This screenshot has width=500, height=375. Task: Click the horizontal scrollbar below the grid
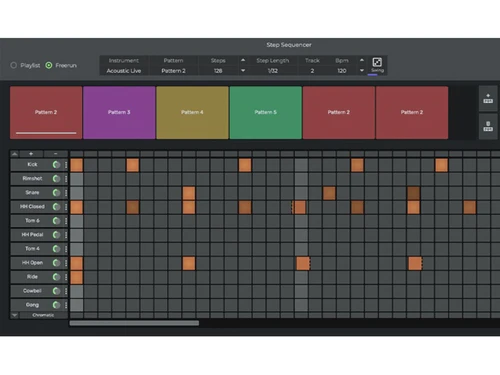pyautogui.click(x=134, y=323)
